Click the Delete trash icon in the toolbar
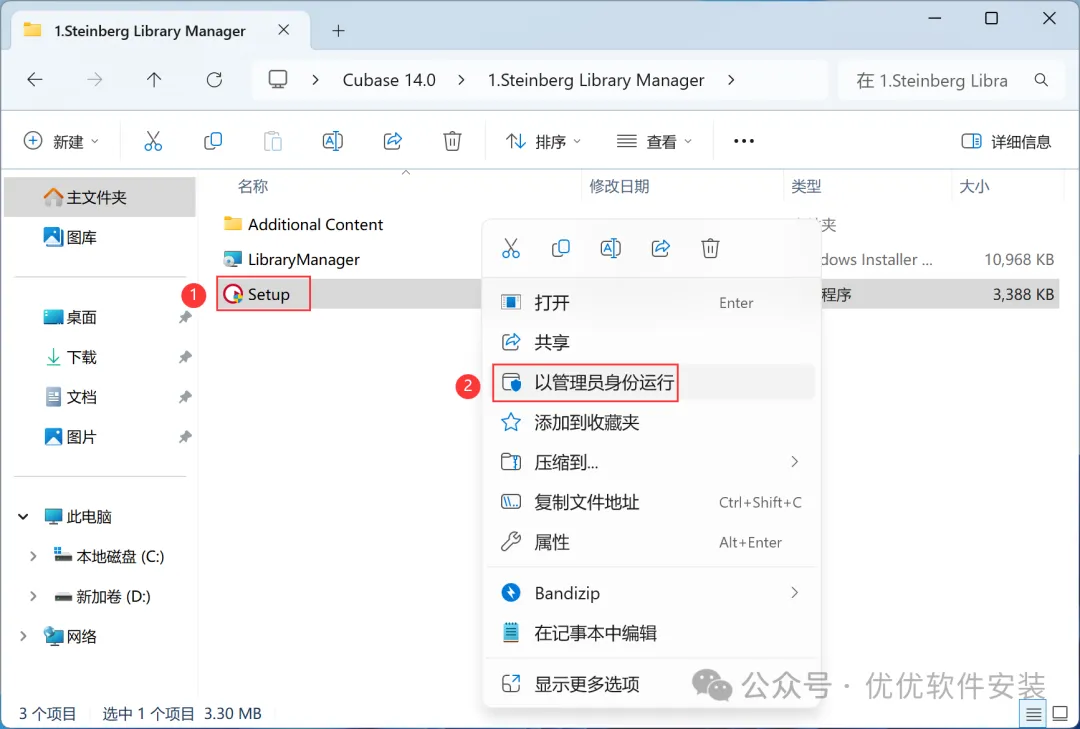 (452, 141)
